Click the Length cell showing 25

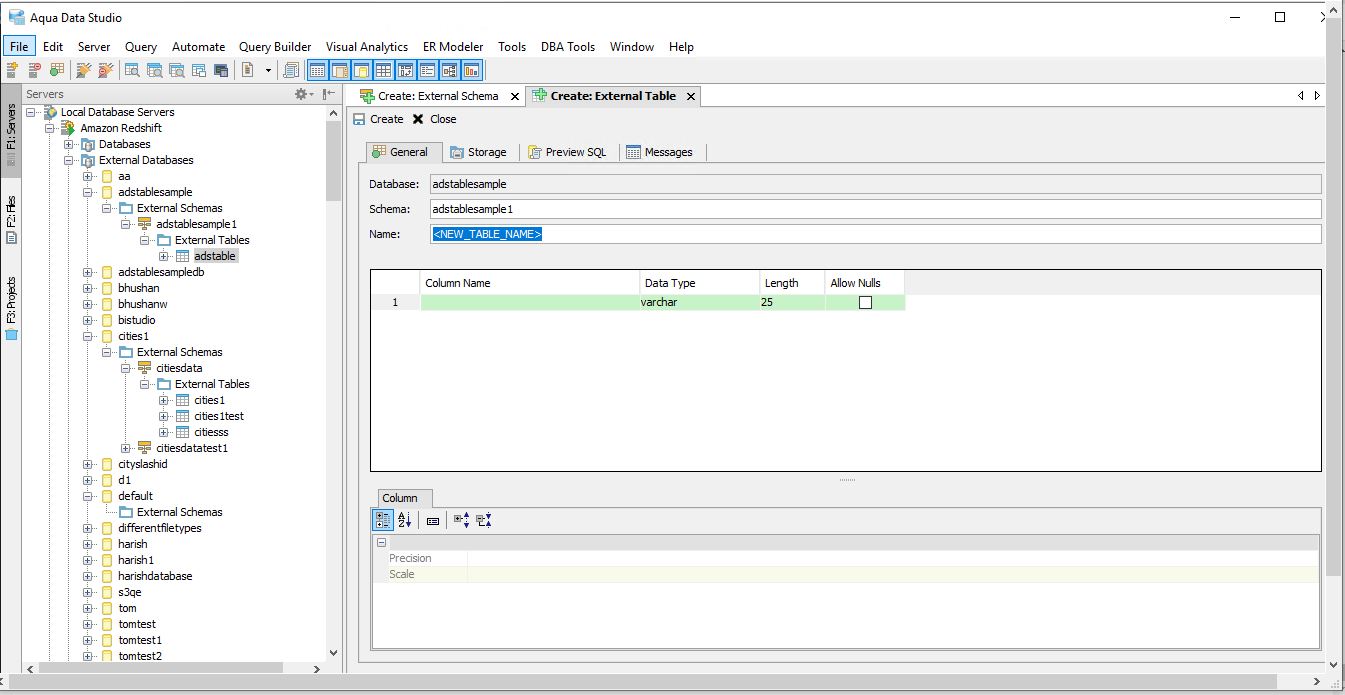click(791, 302)
